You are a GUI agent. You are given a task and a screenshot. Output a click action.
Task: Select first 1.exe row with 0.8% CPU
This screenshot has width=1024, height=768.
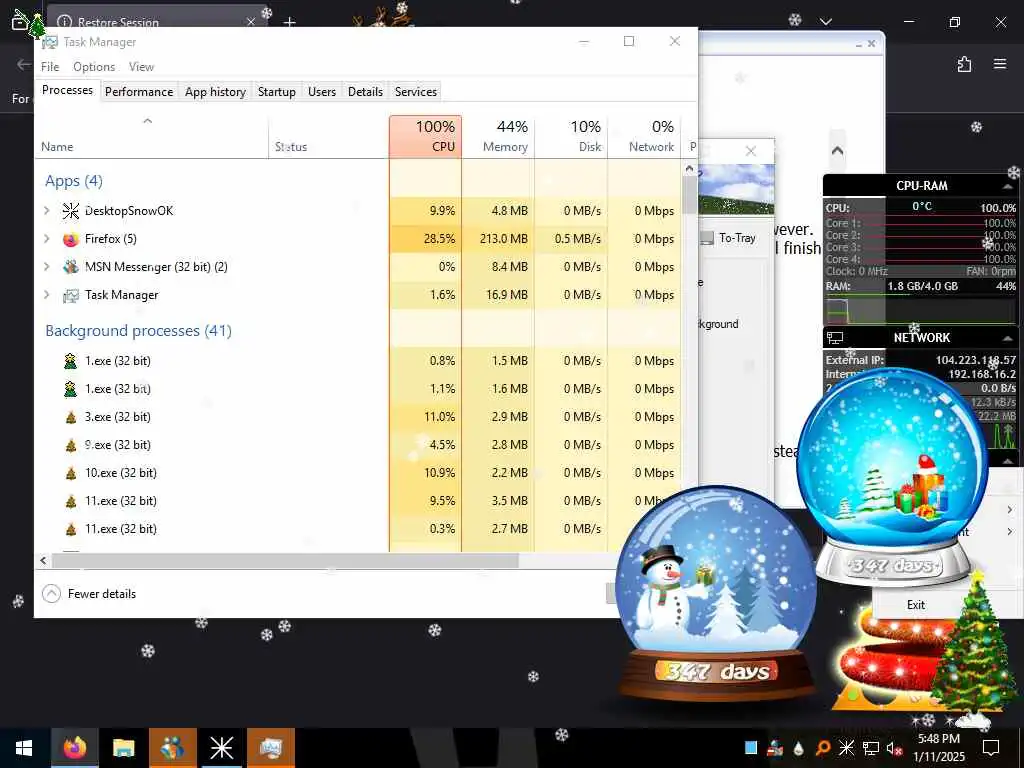(358, 360)
